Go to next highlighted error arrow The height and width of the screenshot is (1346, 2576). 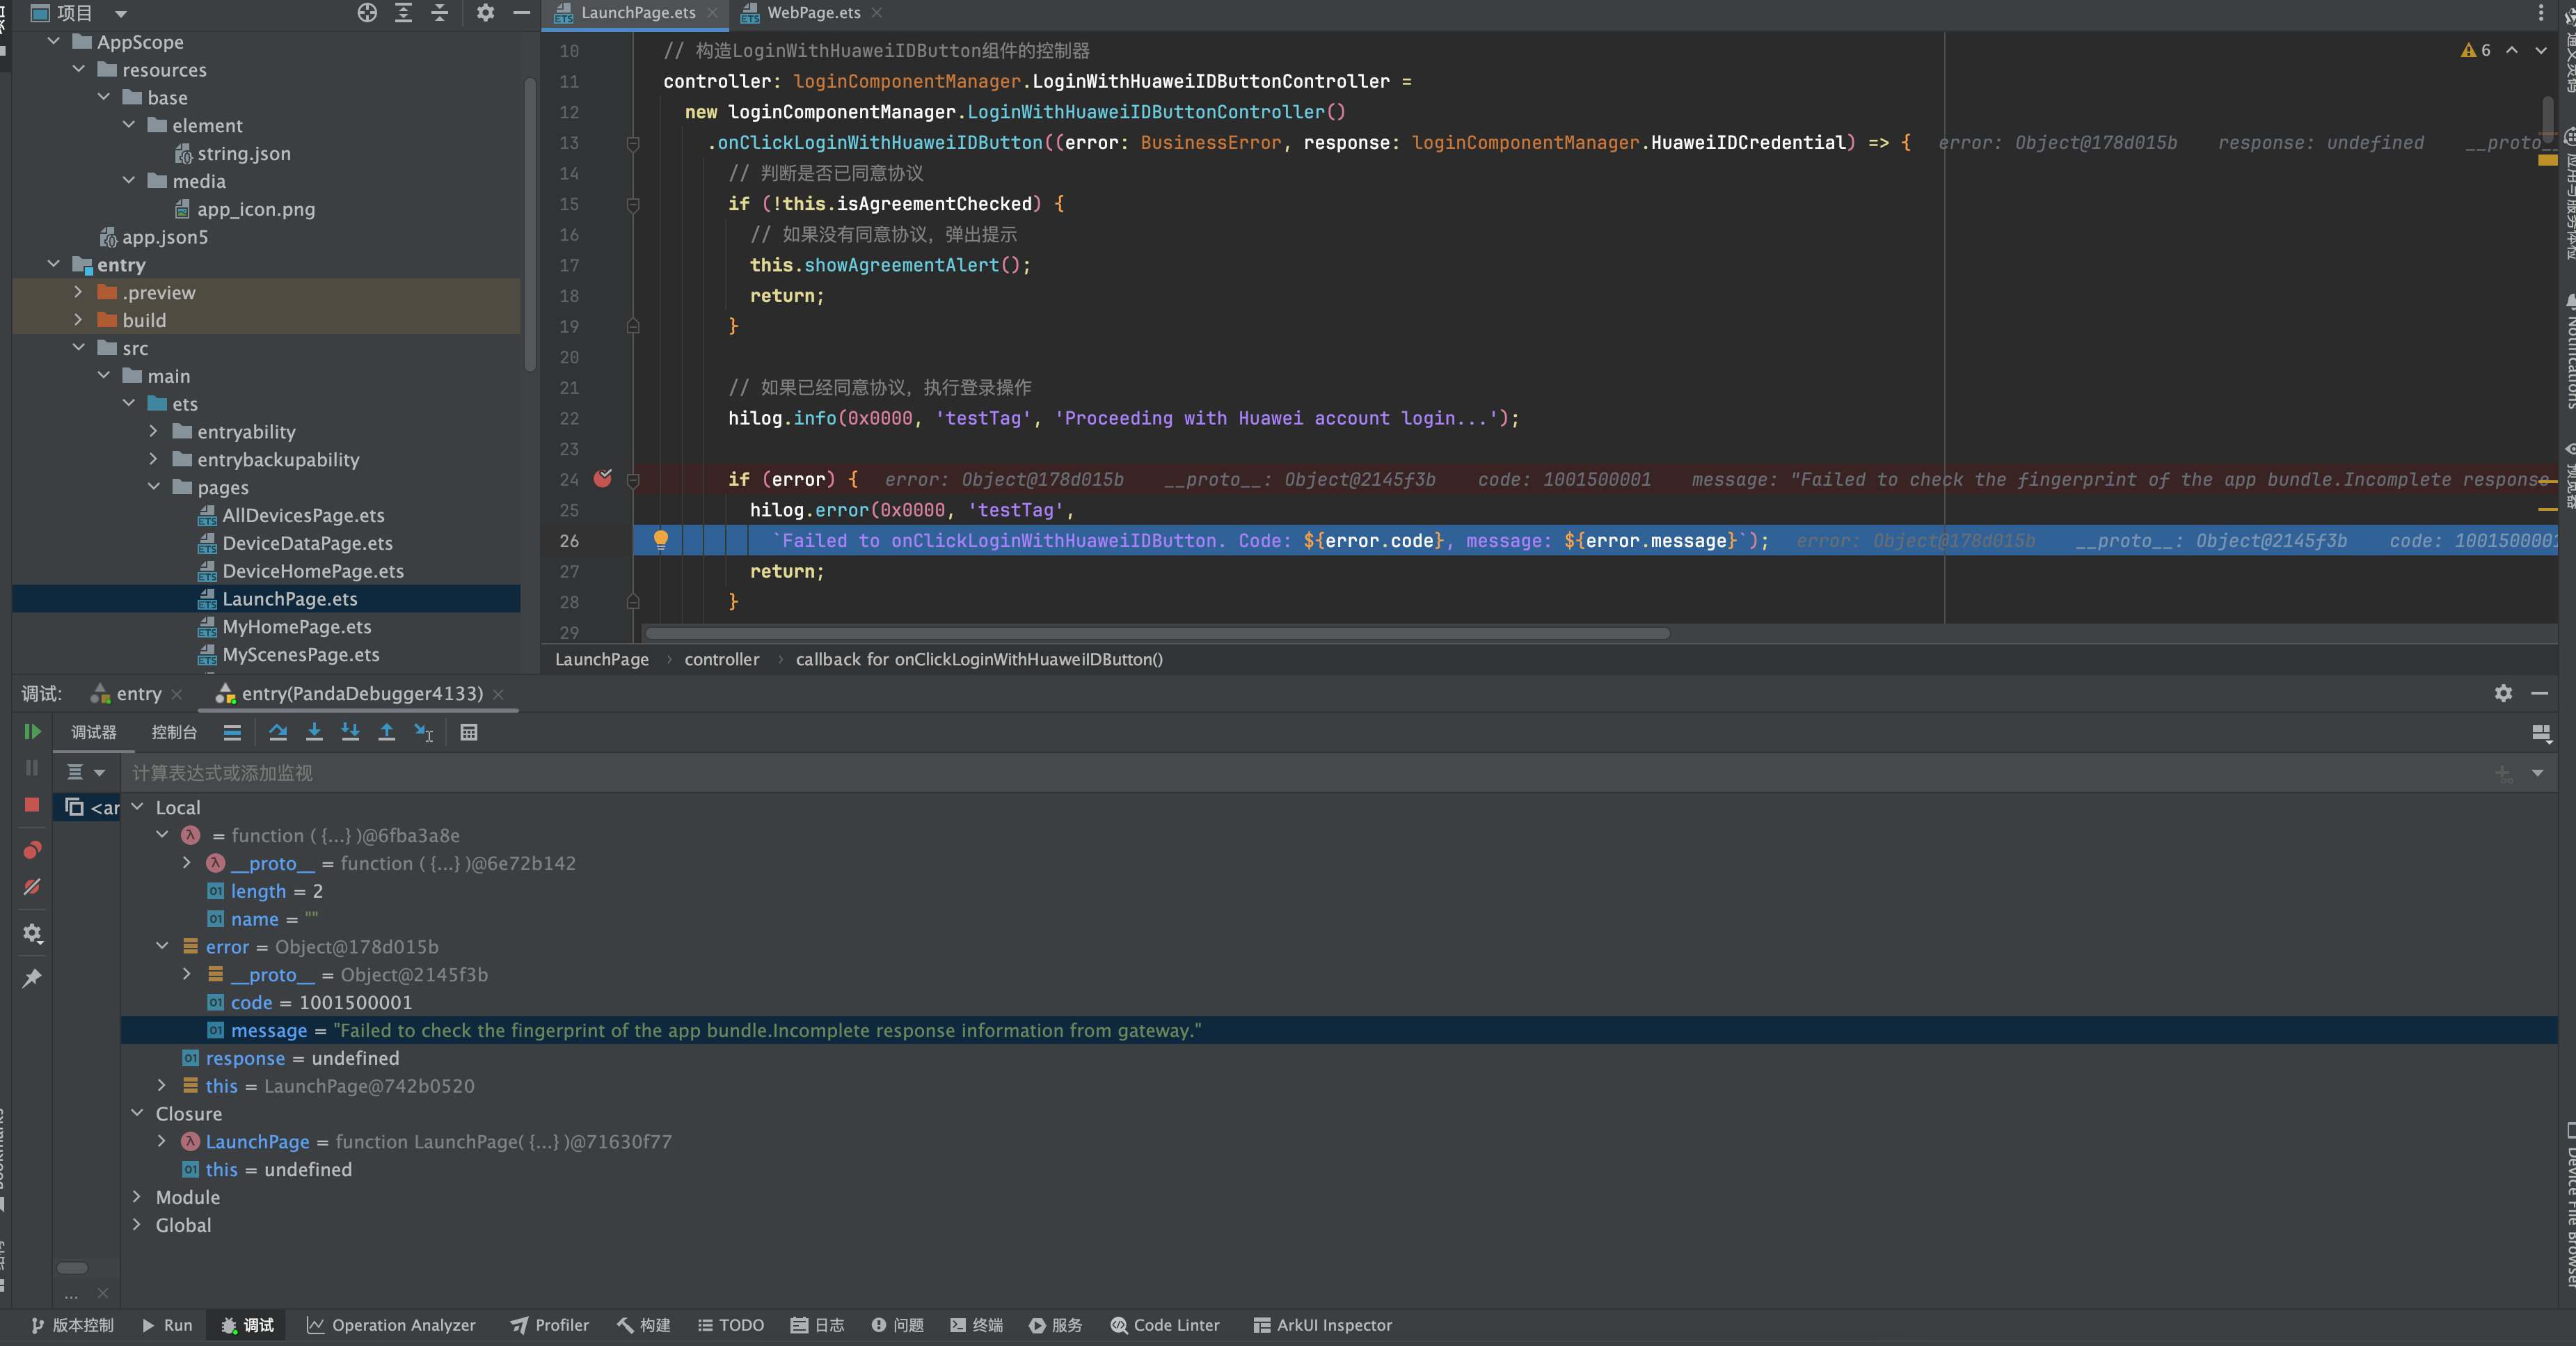tap(2541, 50)
